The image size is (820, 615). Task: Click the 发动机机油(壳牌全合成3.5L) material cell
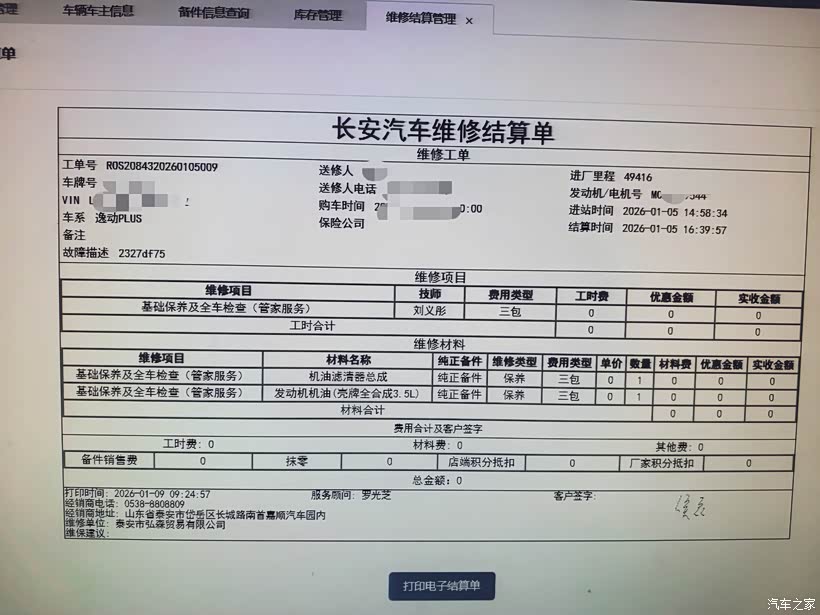click(347, 393)
